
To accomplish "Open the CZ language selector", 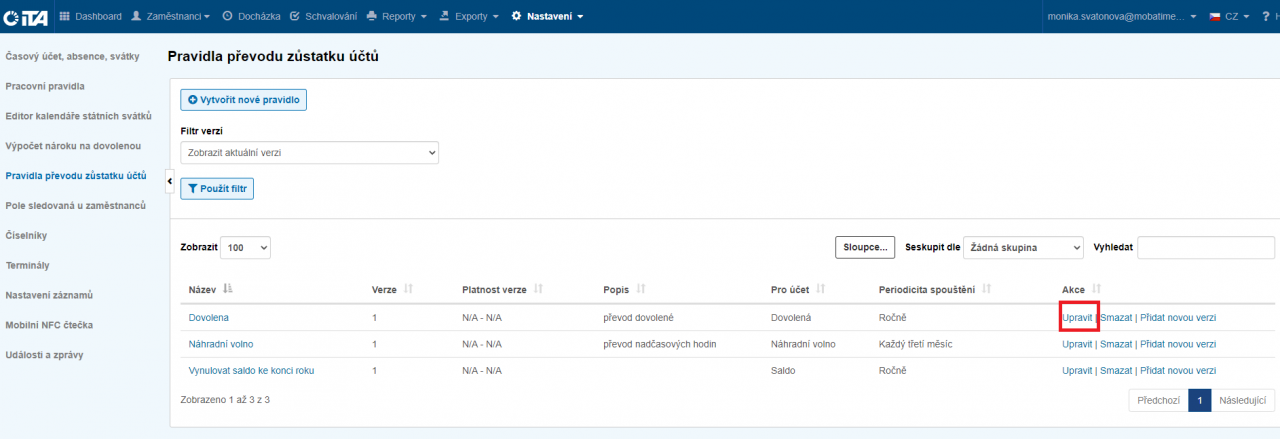I will 1229,17.
